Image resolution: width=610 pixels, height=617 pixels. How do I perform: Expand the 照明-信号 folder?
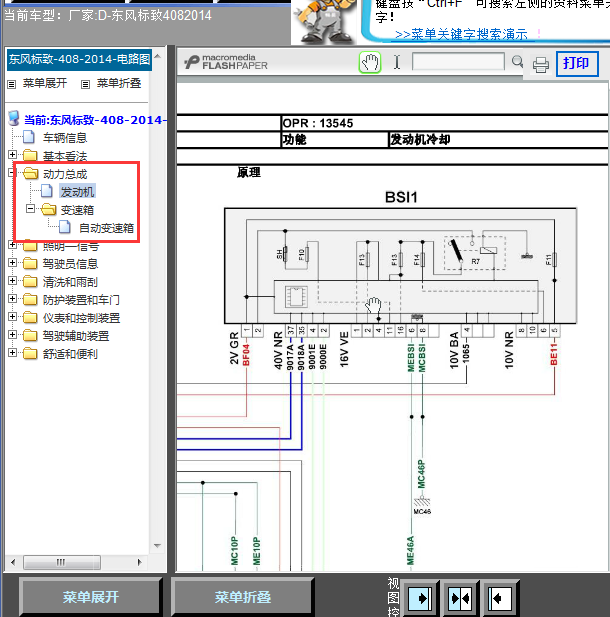click(12, 245)
